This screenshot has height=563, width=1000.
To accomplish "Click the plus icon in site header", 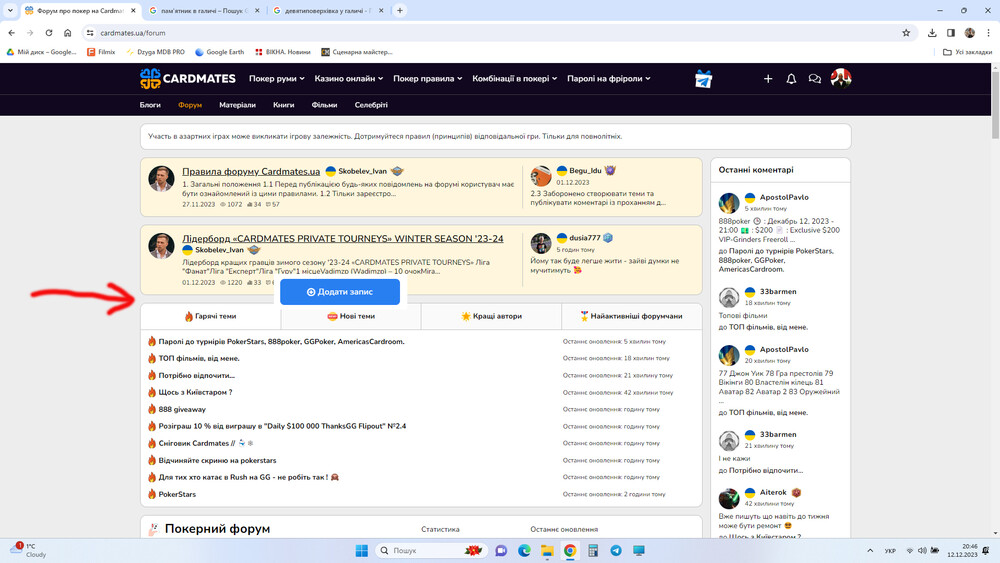I will click(x=768, y=79).
